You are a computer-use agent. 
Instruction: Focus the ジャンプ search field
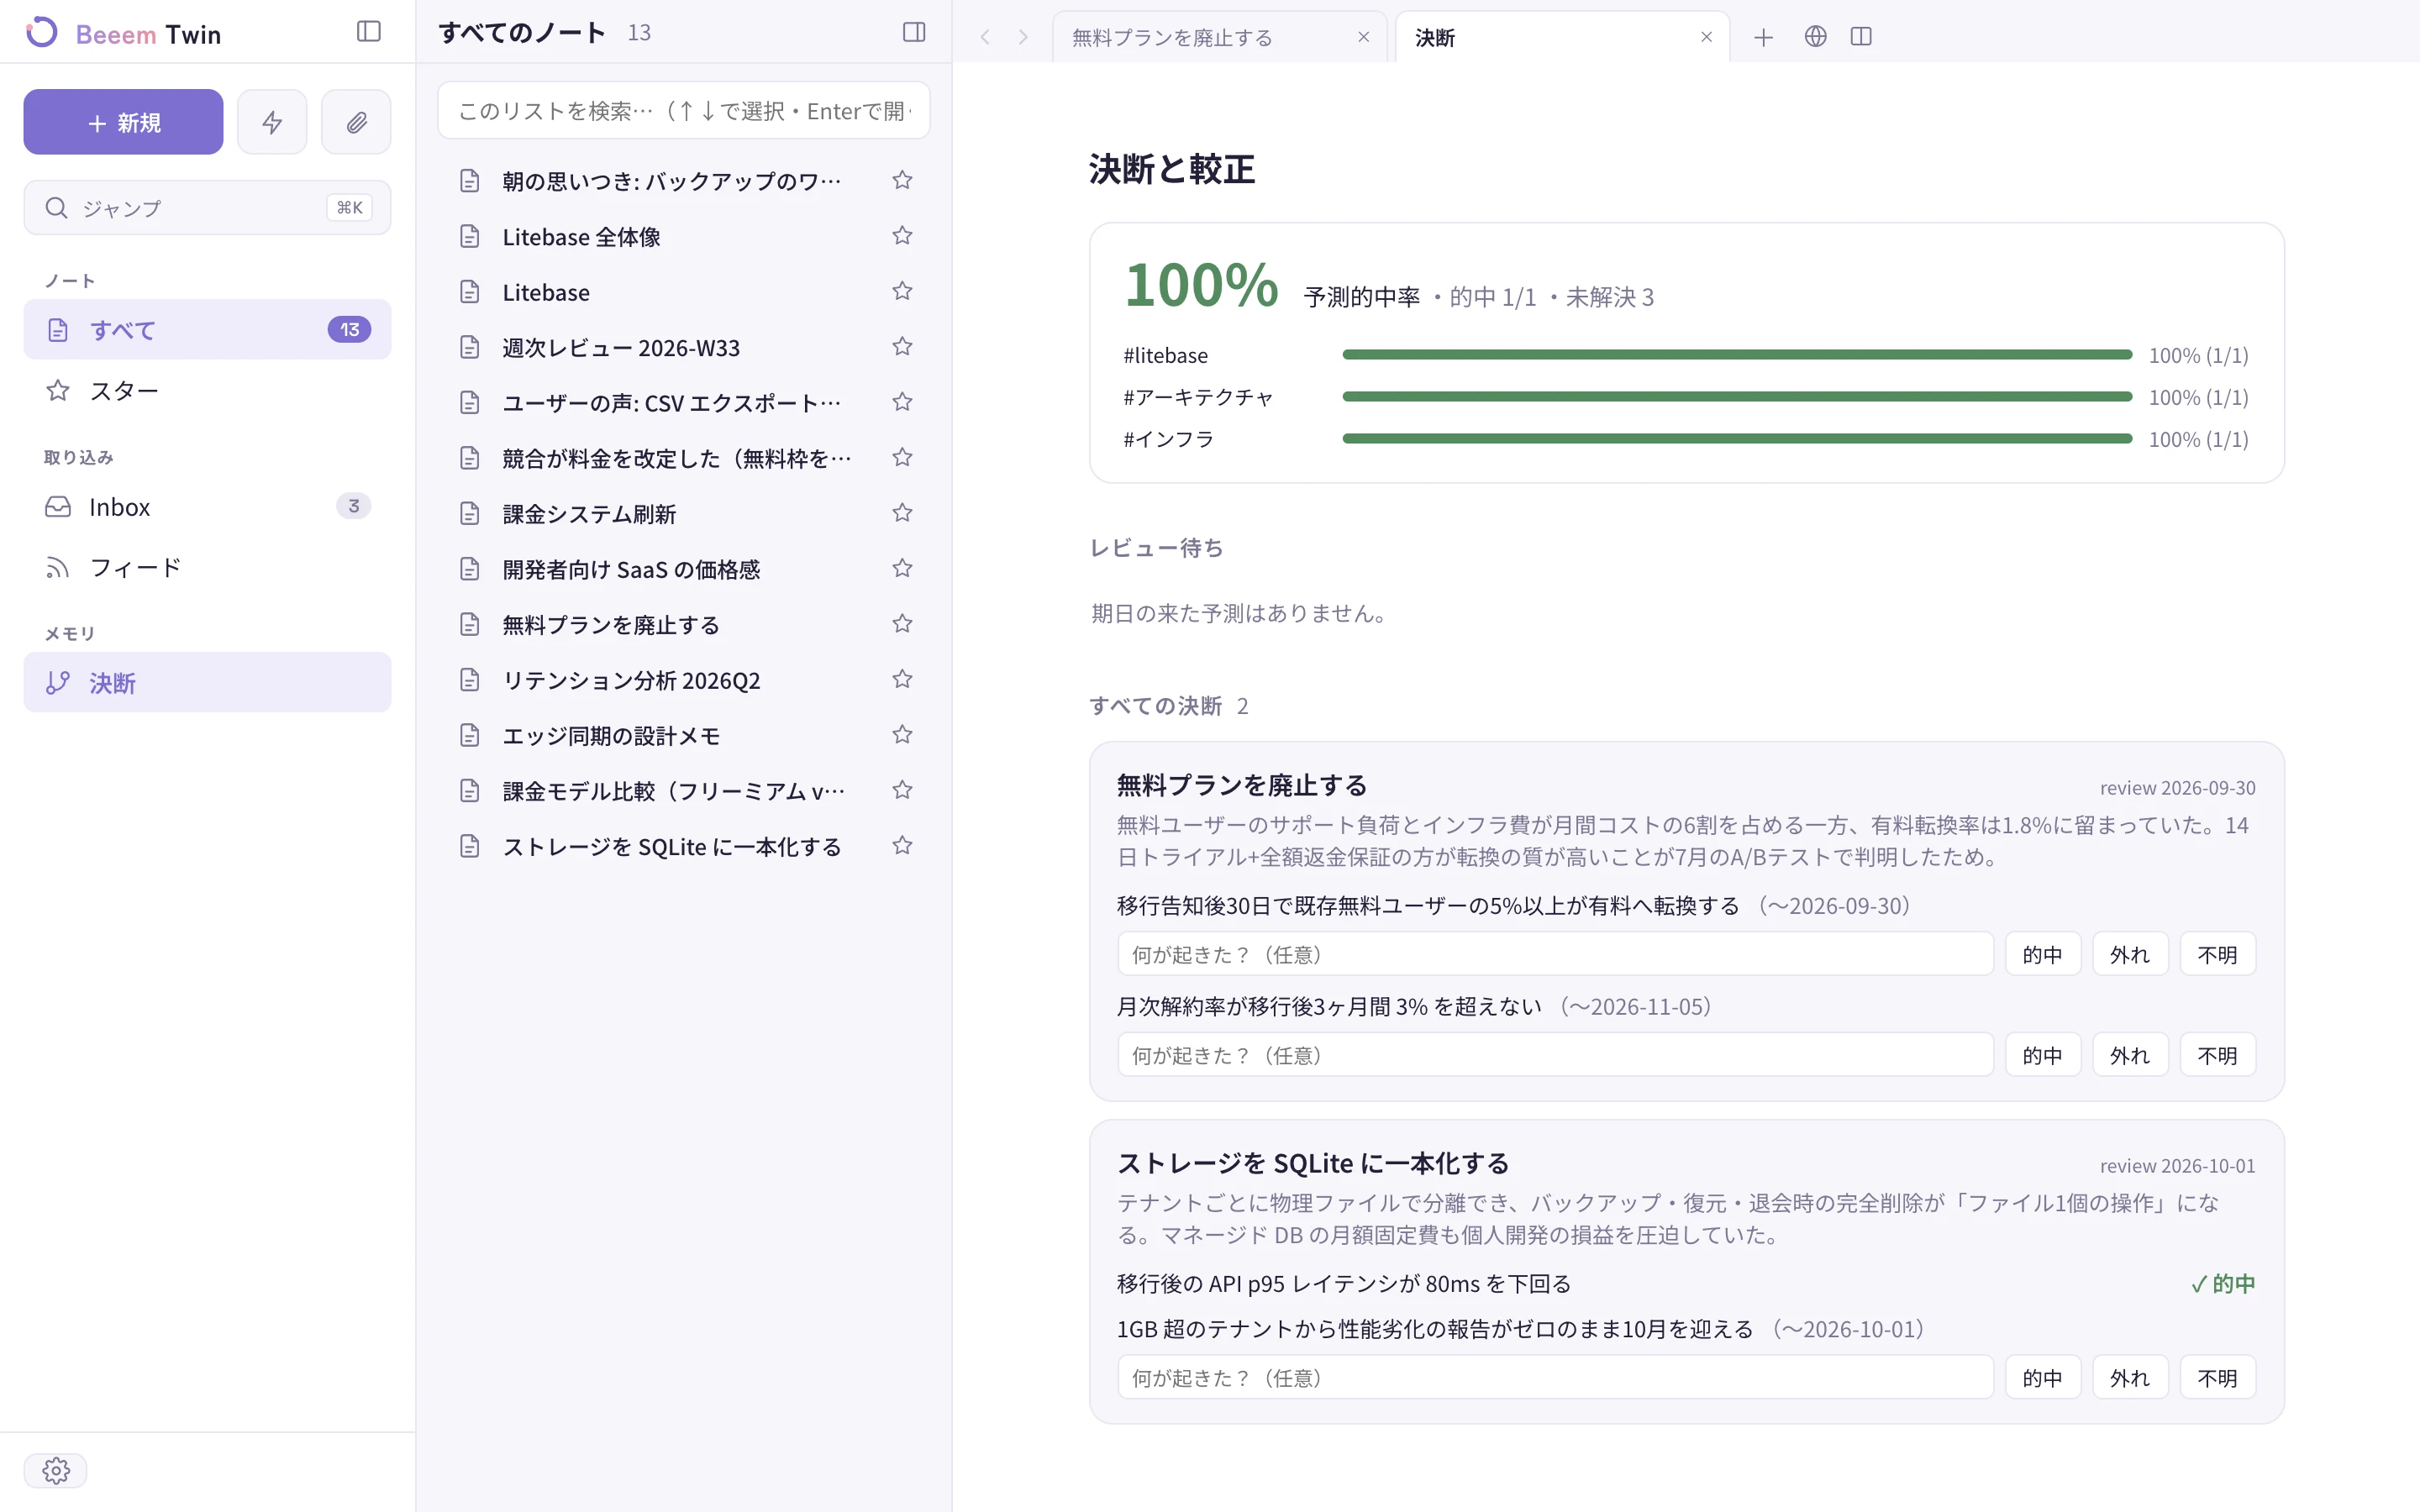click(207, 207)
